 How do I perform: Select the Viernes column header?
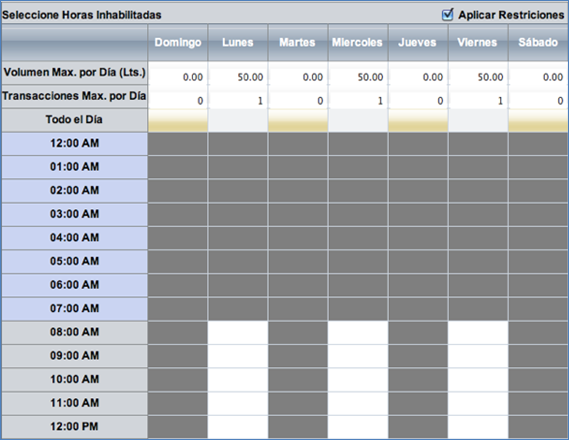tap(478, 42)
